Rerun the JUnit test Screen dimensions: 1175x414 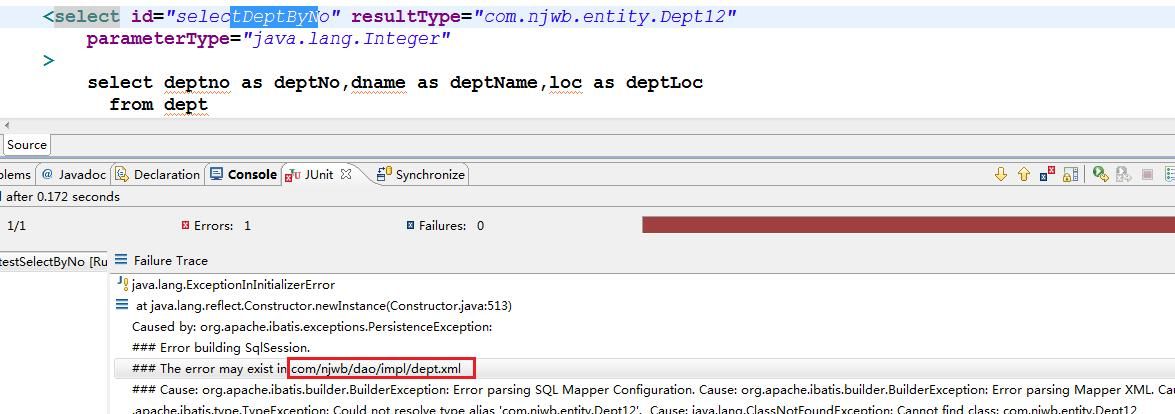click(x=1100, y=174)
